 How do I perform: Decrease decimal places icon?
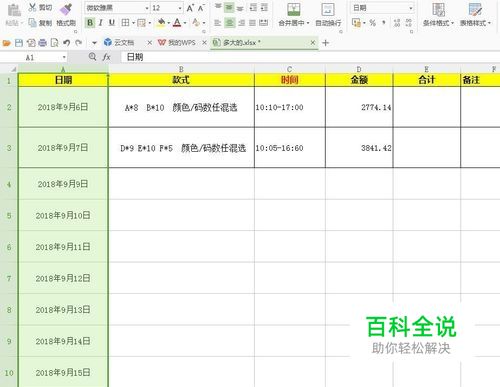click(x=408, y=23)
